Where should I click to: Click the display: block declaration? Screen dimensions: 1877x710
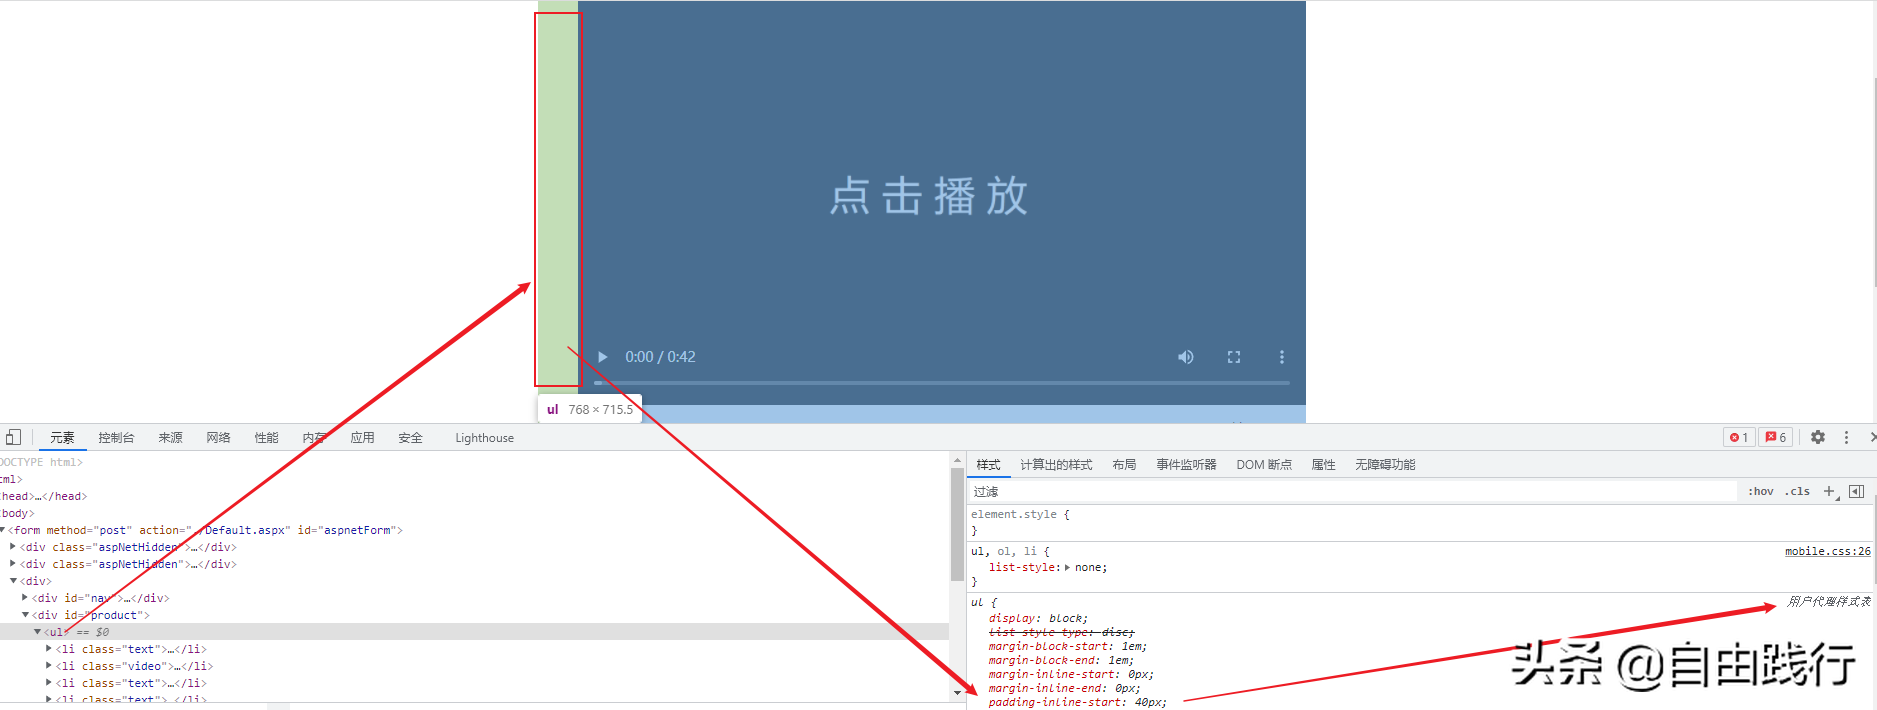(1038, 618)
